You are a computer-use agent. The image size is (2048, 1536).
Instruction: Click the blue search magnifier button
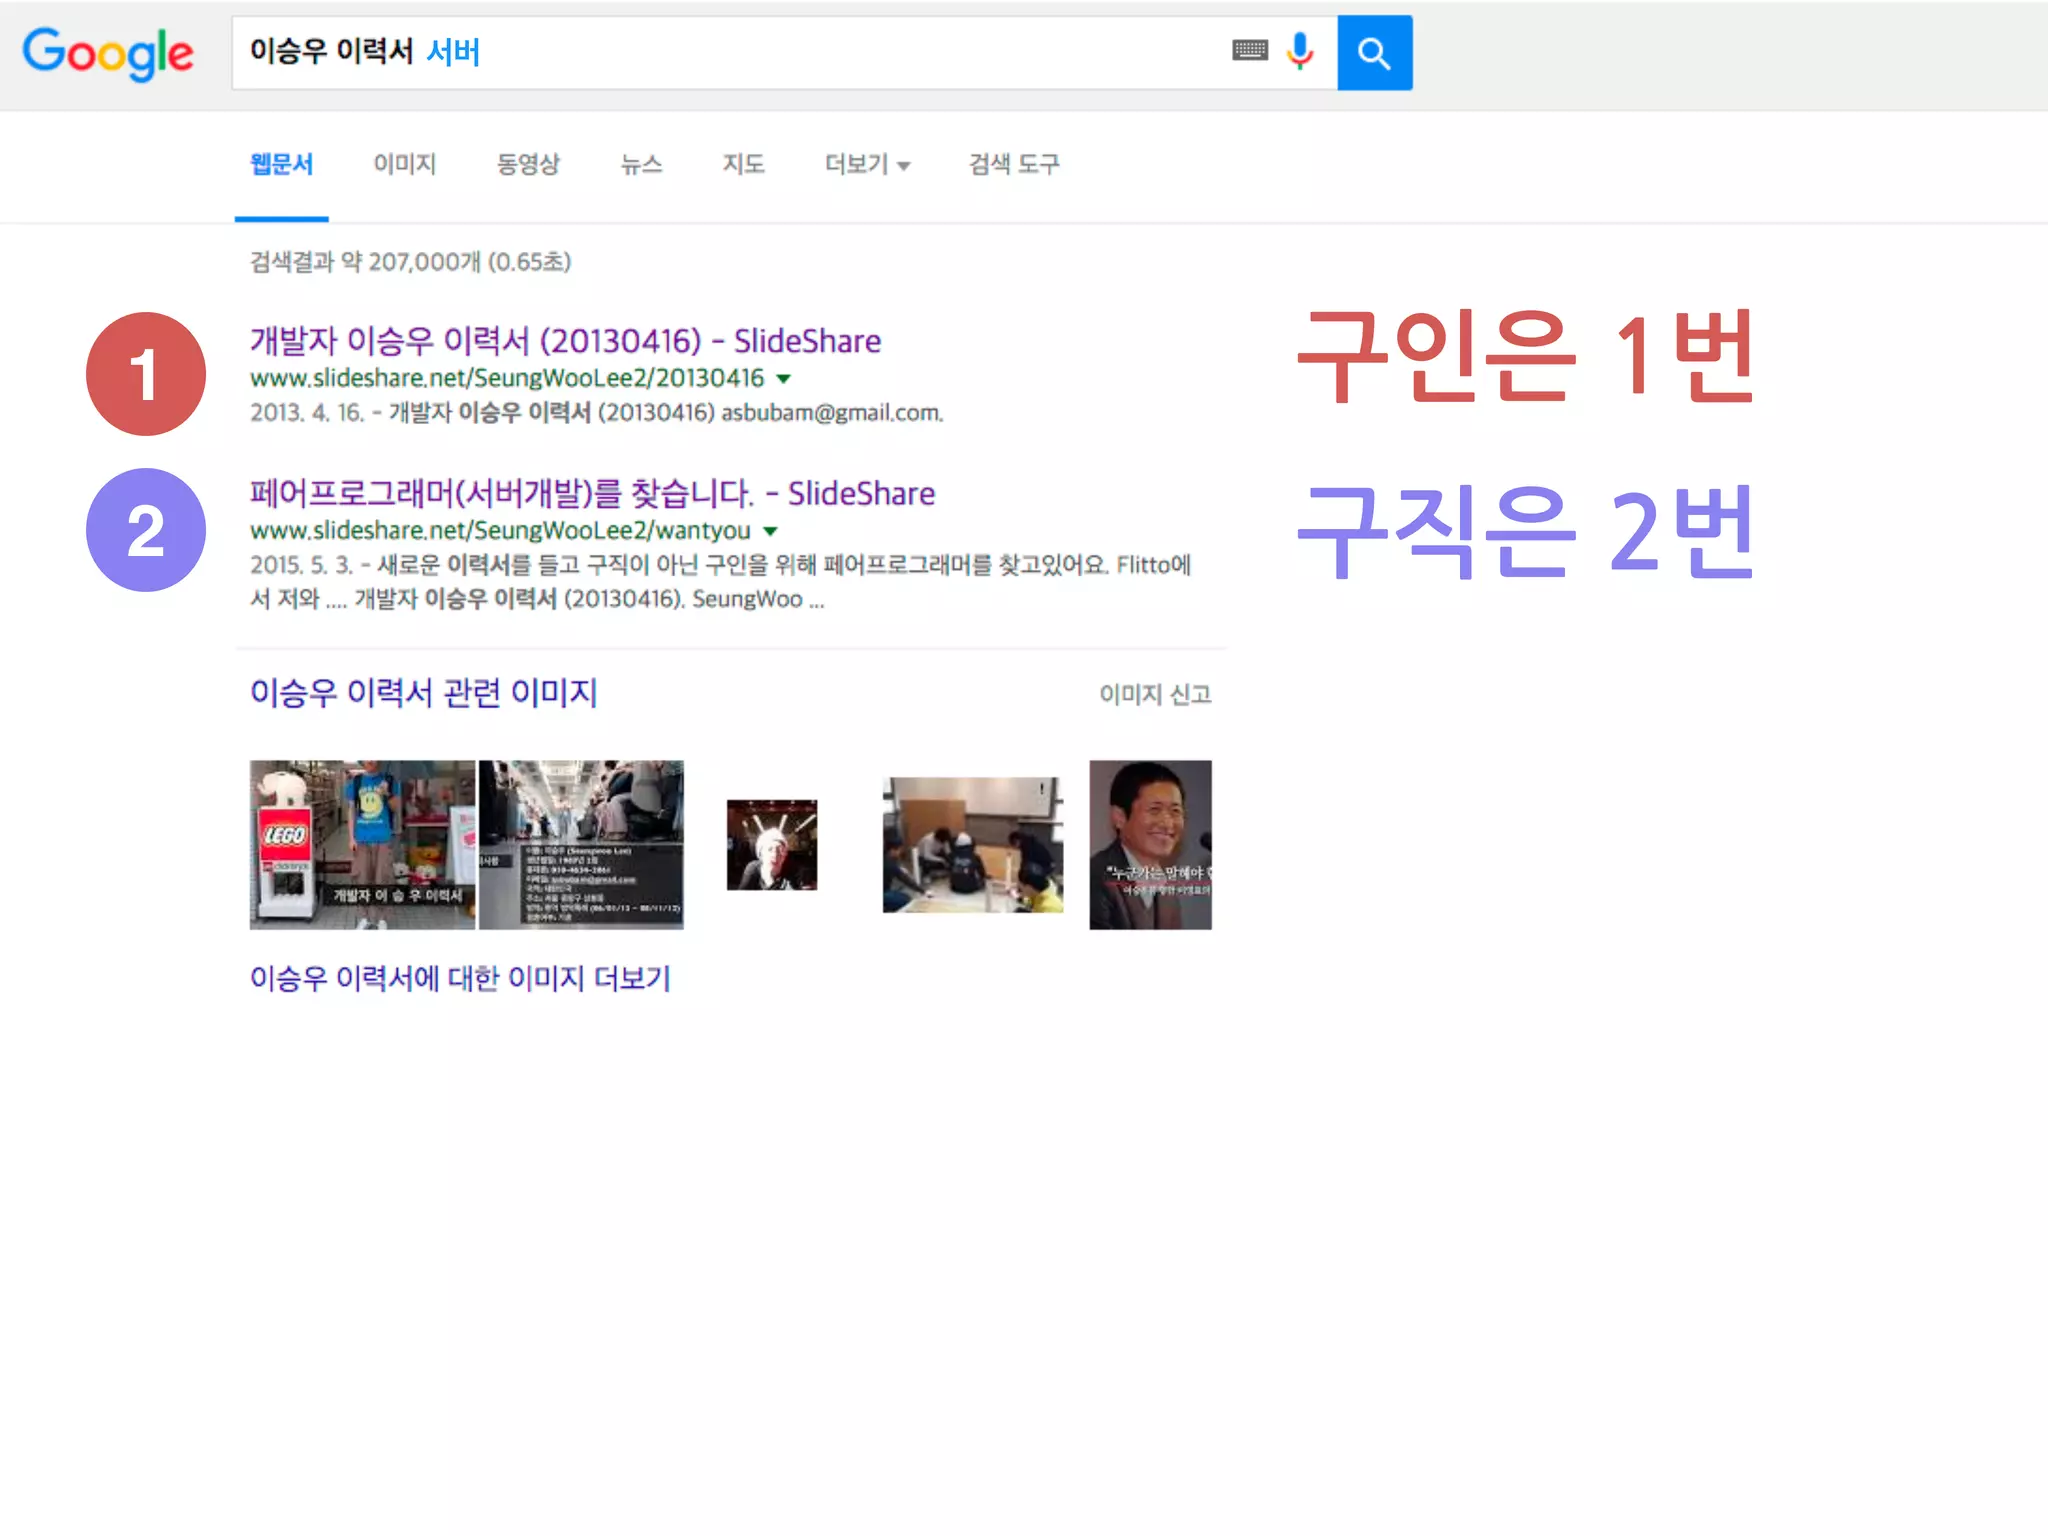click(x=1374, y=53)
